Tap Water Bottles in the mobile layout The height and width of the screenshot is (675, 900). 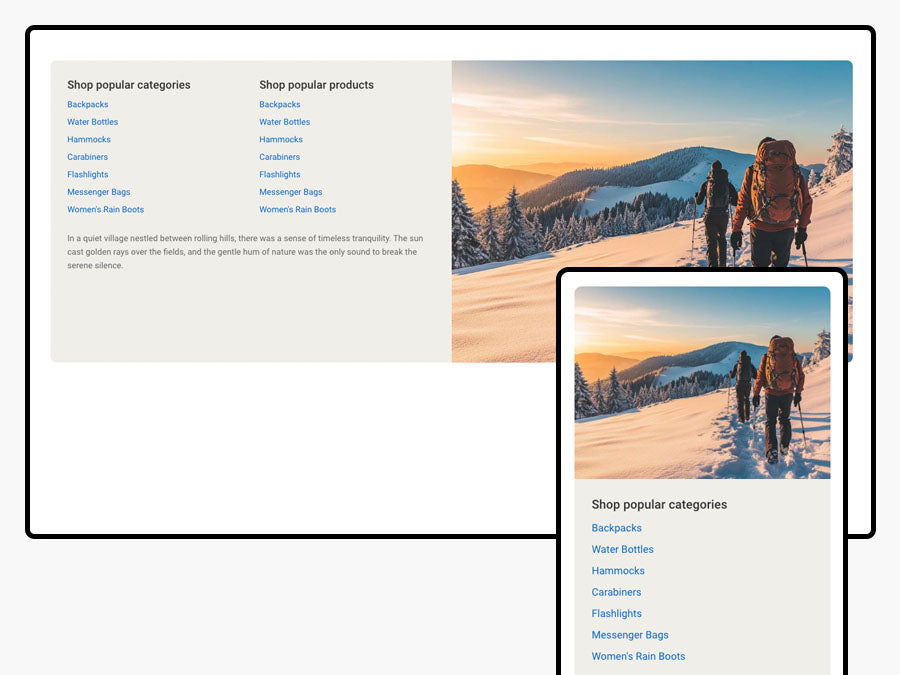pyautogui.click(x=623, y=549)
